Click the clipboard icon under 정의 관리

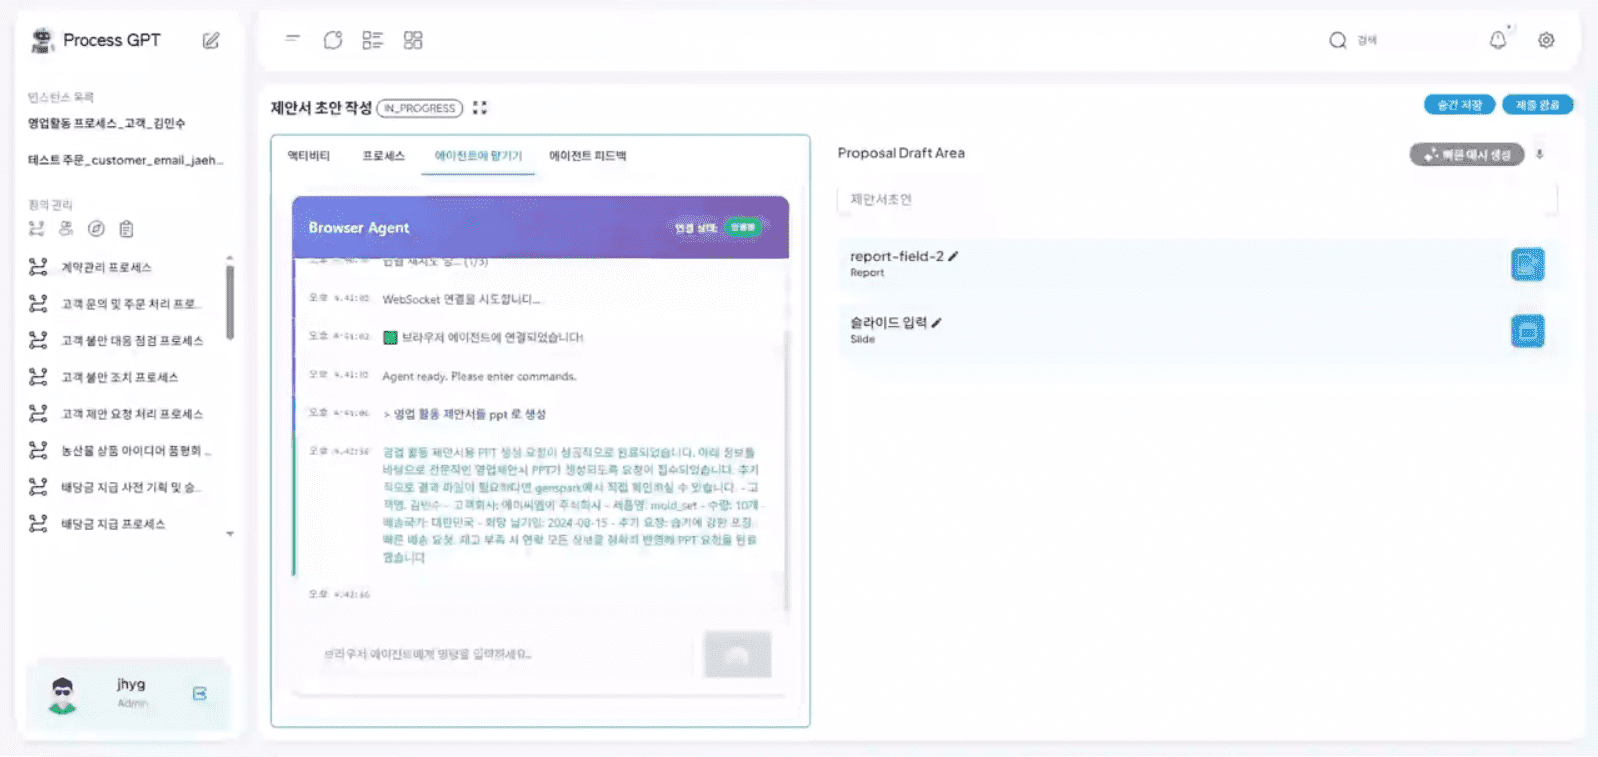126,229
